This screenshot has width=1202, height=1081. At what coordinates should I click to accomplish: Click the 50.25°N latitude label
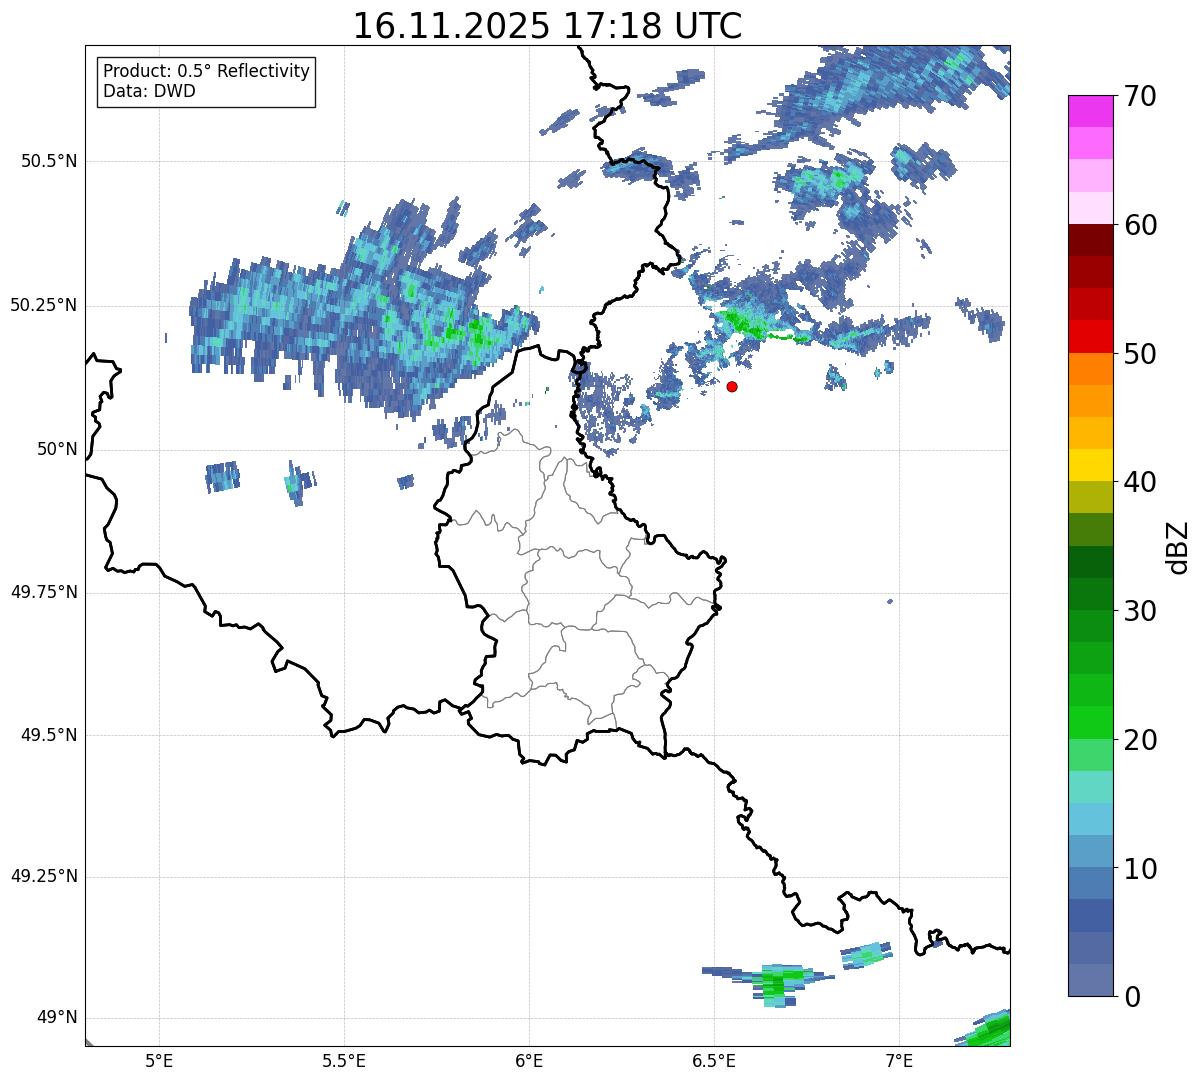point(43,306)
